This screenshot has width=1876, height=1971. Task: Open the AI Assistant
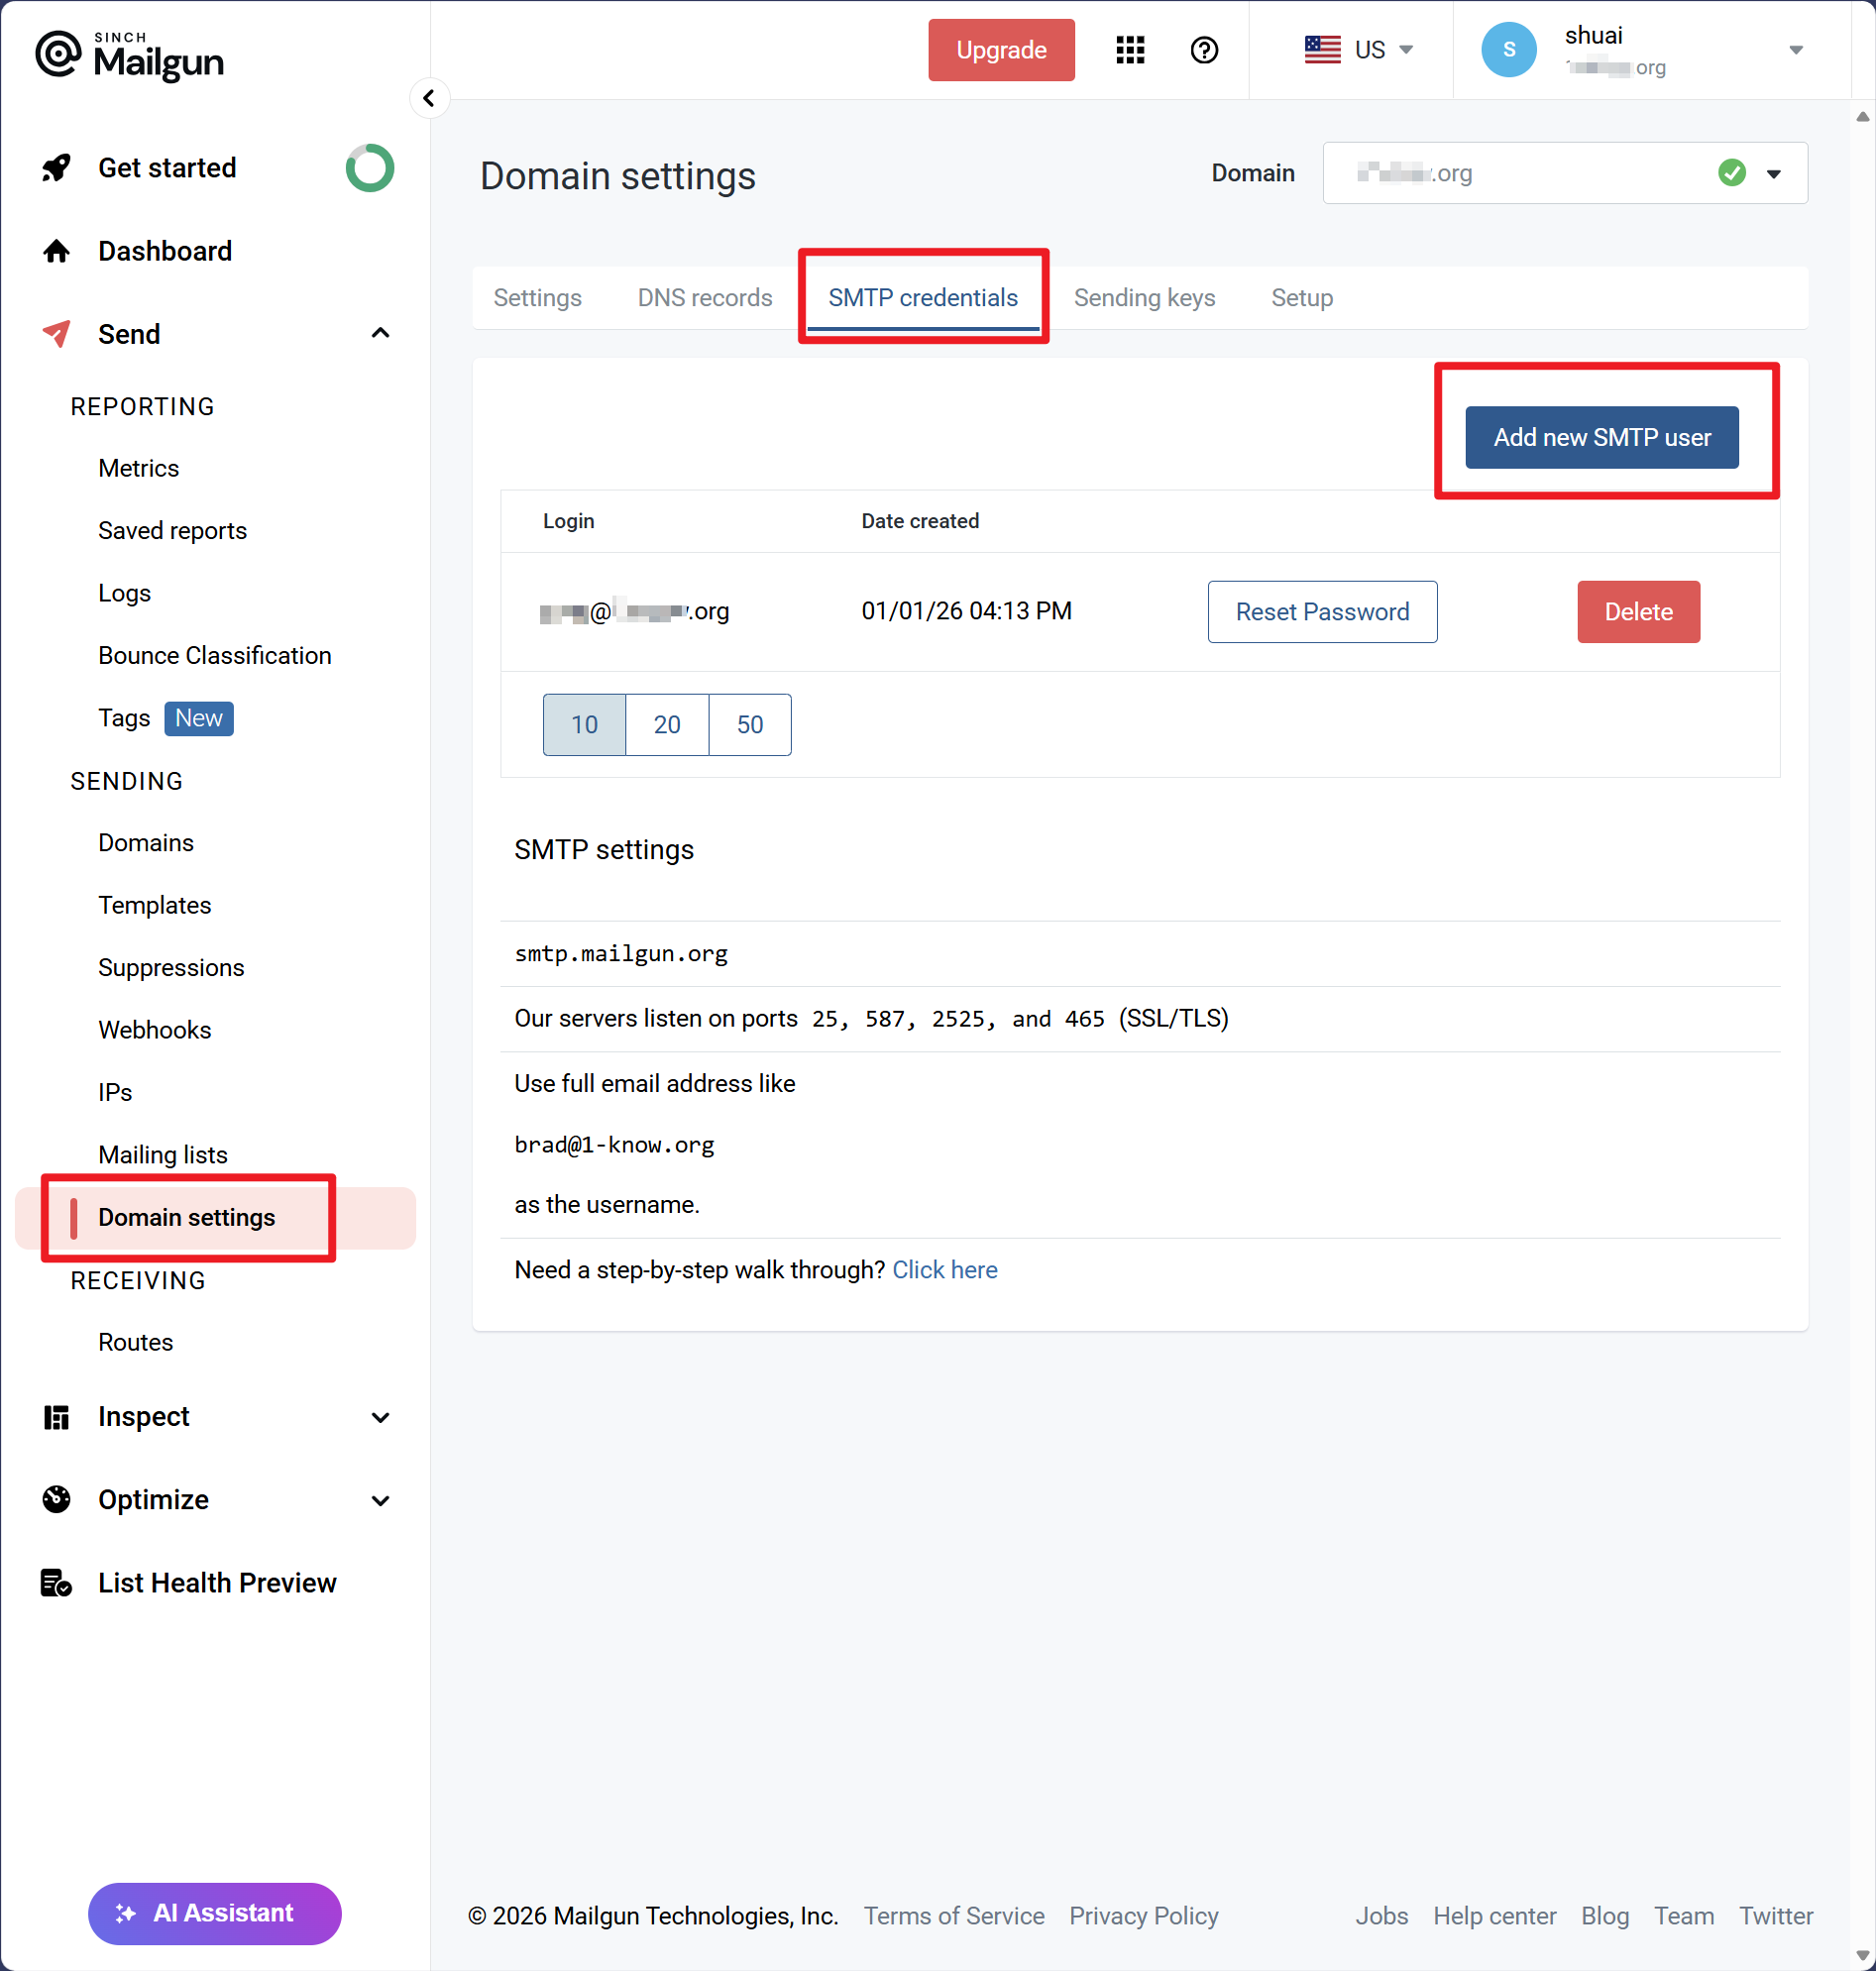pos(215,1913)
